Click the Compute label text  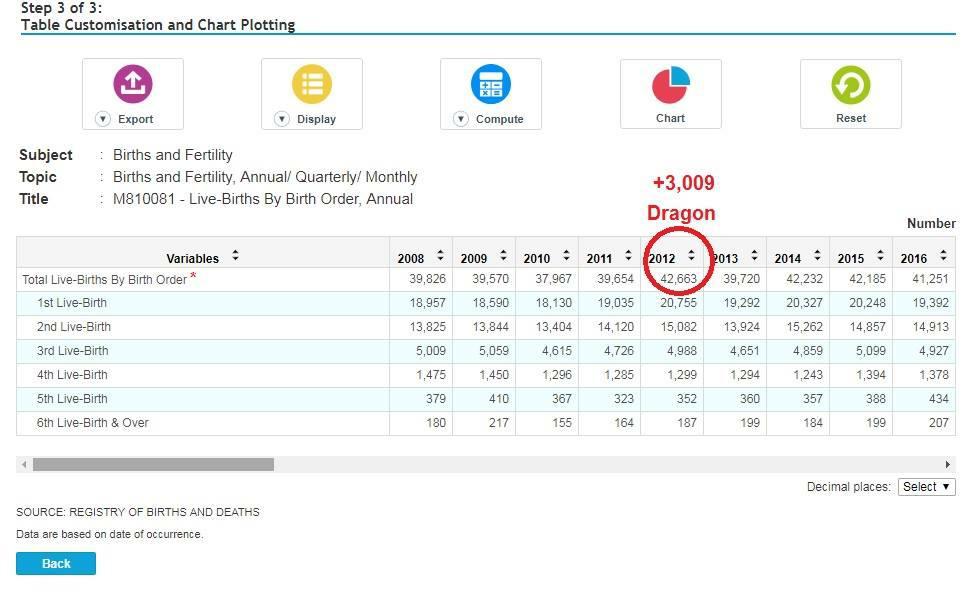coord(499,119)
